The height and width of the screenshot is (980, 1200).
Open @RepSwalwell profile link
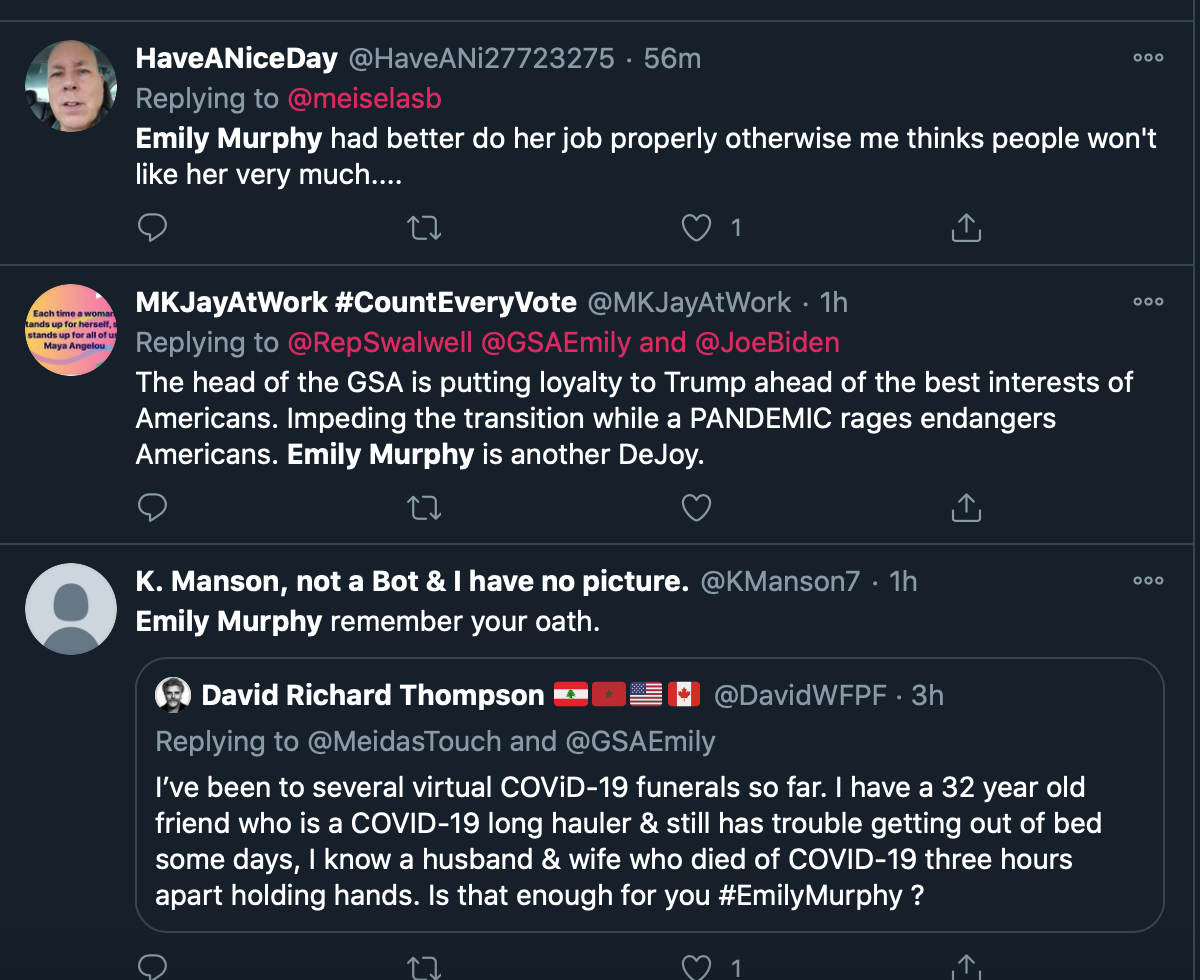click(380, 343)
